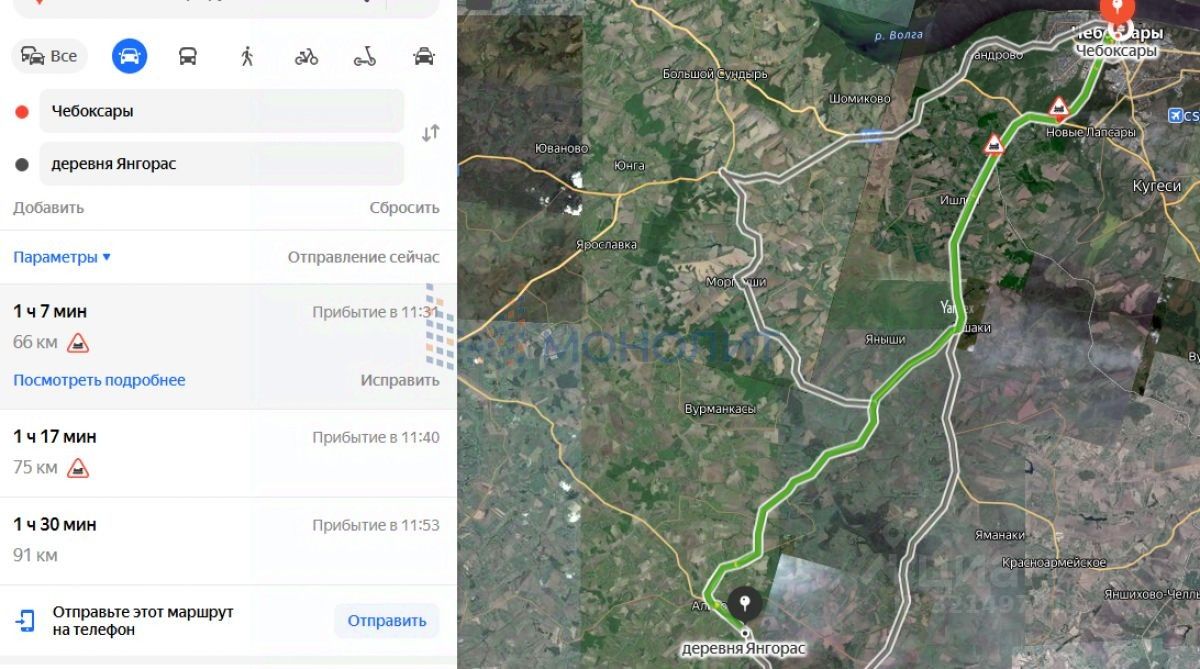
Task: Select the Все transport modes tab
Action: point(50,56)
